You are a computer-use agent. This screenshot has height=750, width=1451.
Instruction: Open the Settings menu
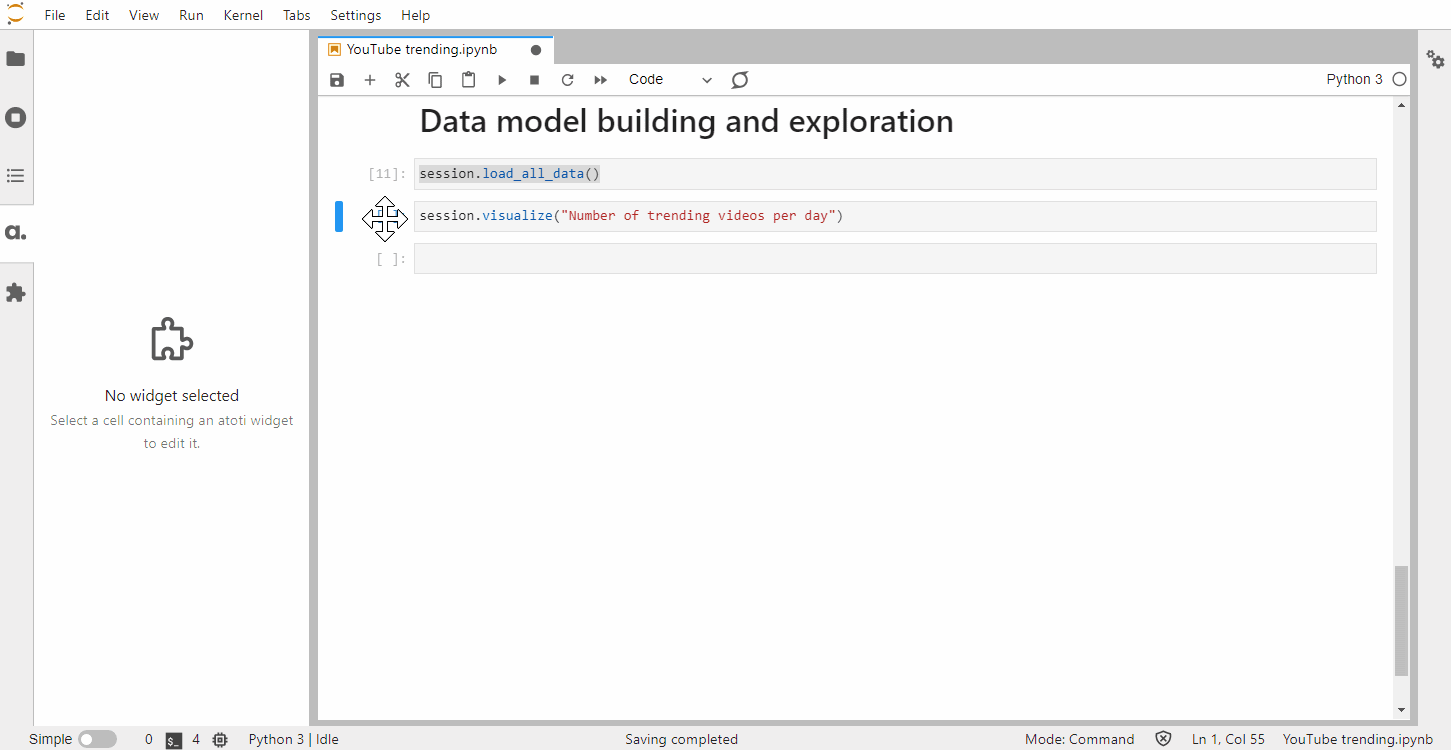(x=356, y=15)
